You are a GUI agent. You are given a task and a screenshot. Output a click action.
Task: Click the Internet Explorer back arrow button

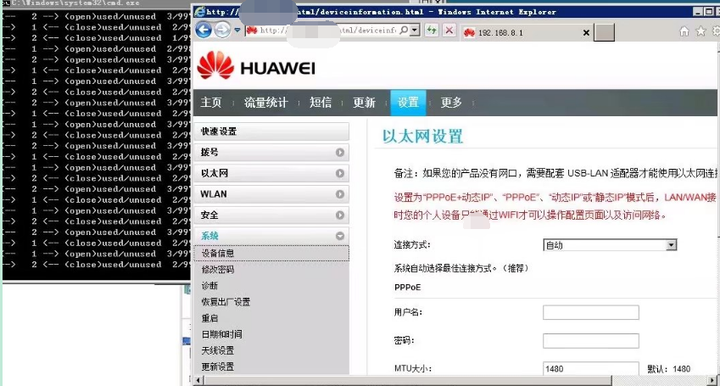click(x=203, y=30)
